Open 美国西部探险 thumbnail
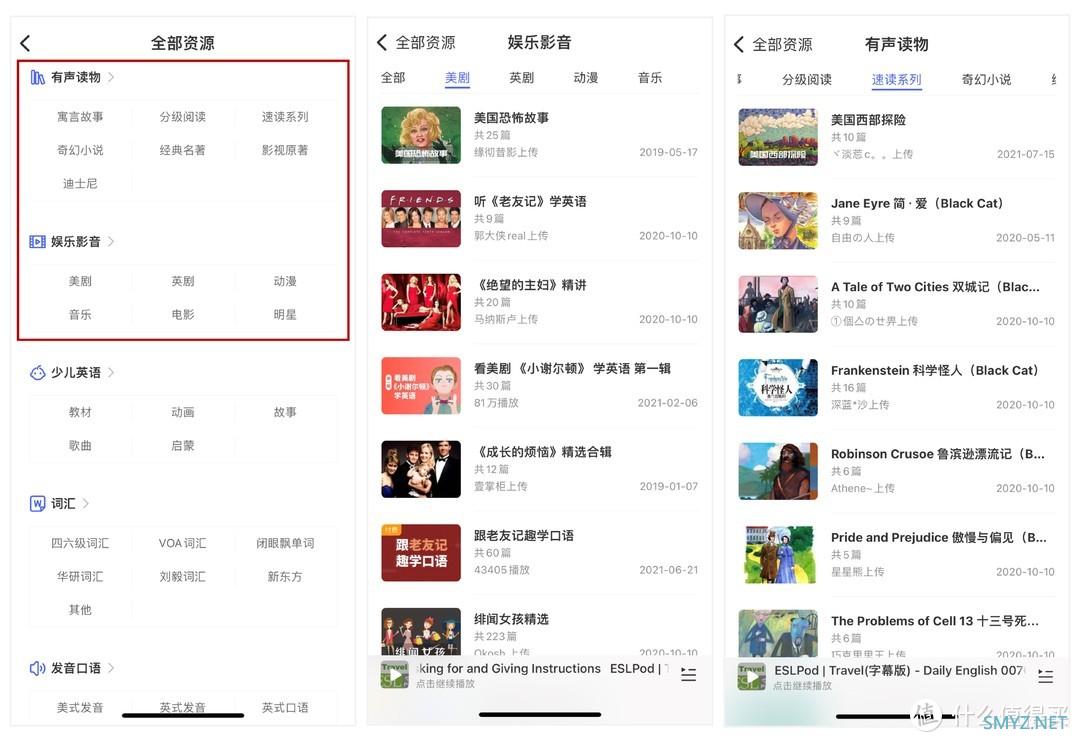The height and width of the screenshot is (742, 1080). (x=778, y=137)
